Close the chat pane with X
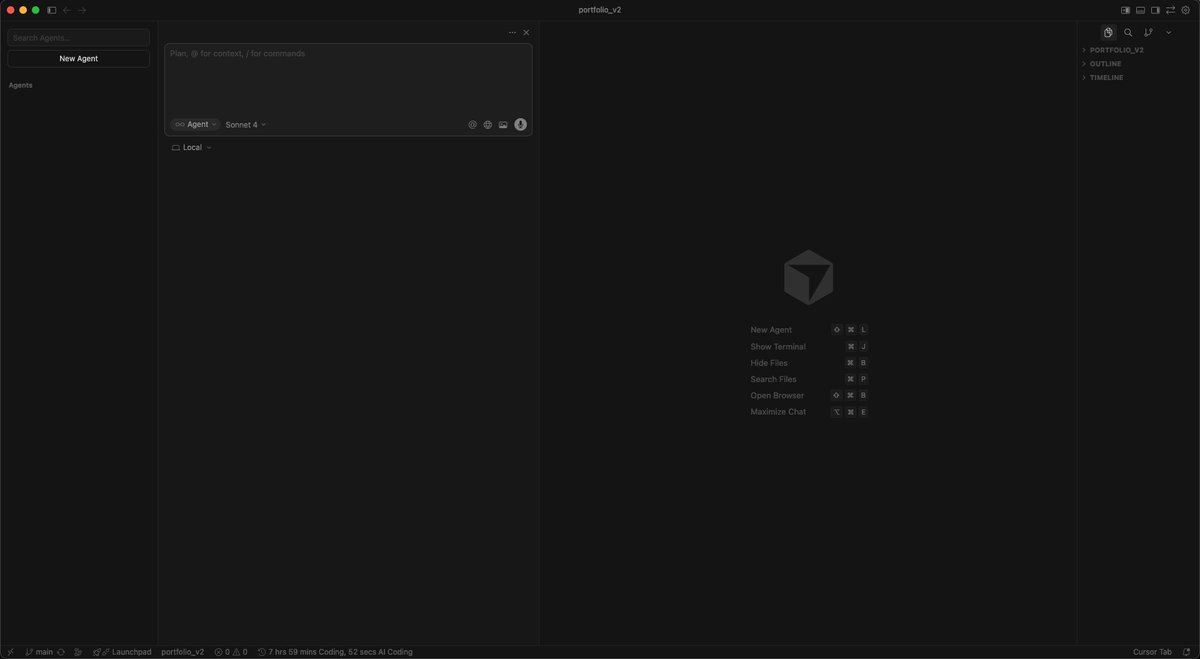This screenshot has width=1200, height=659. (526, 33)
